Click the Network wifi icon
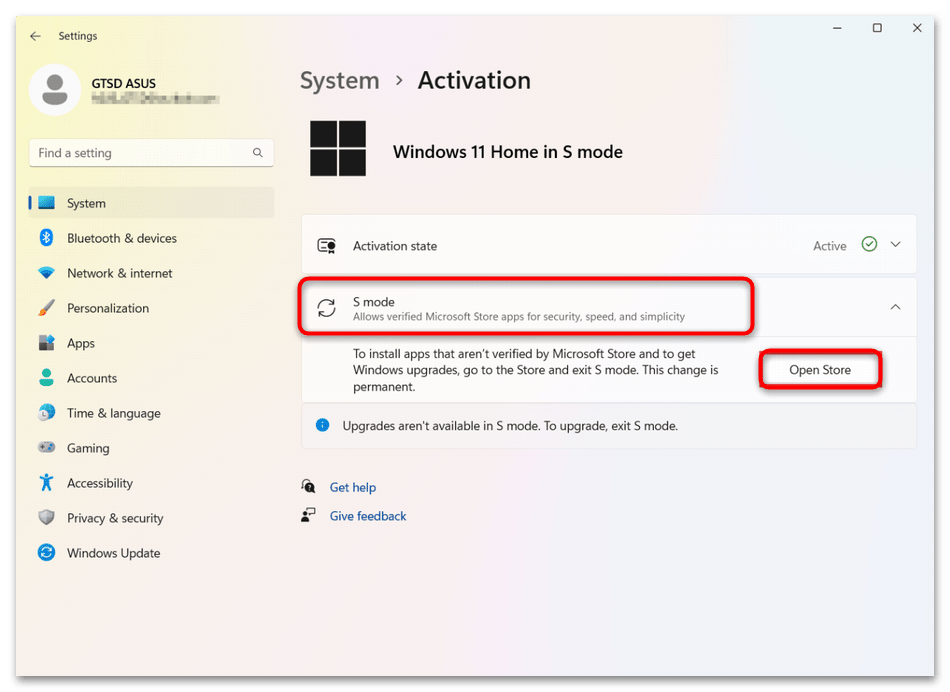This screenshot has height=692, width=950. tap(47, 273)
